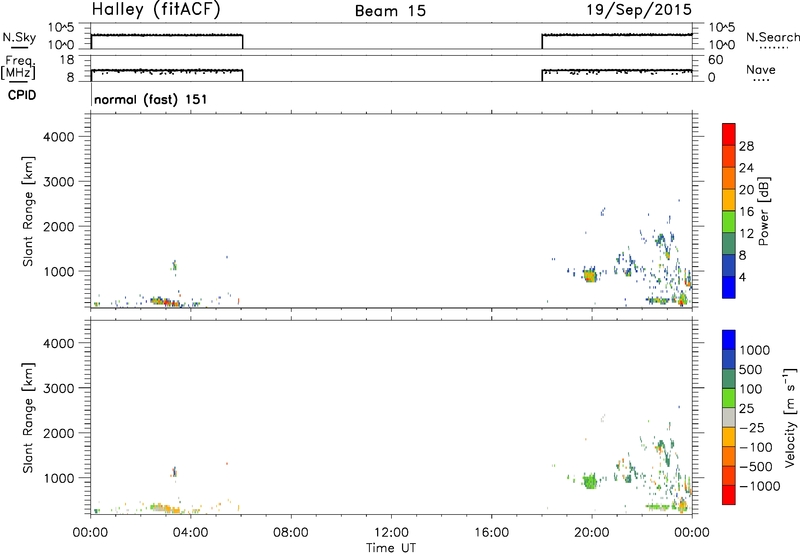This screenshot has width=800, height=554.
Task: Click the blue bottom segment of the Power colorbar
Action: tap(729, 287)
